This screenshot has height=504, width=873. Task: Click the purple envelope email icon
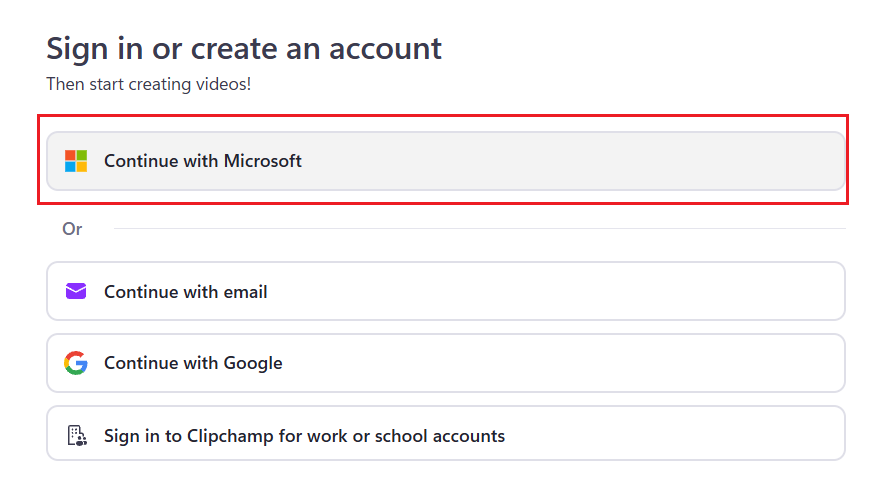(76, 292)
